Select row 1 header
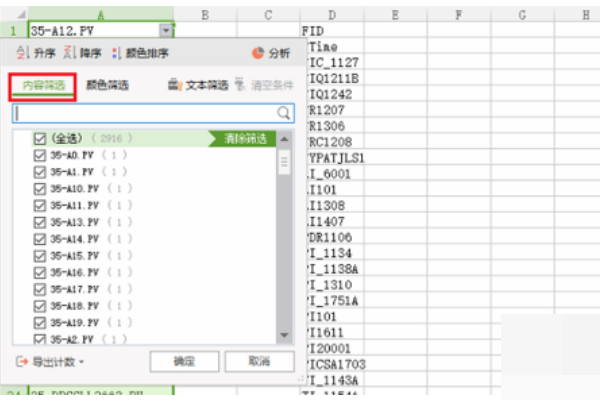Image resolution: width=600 pixels, height=400 pixels. click(x=14, y=31)
